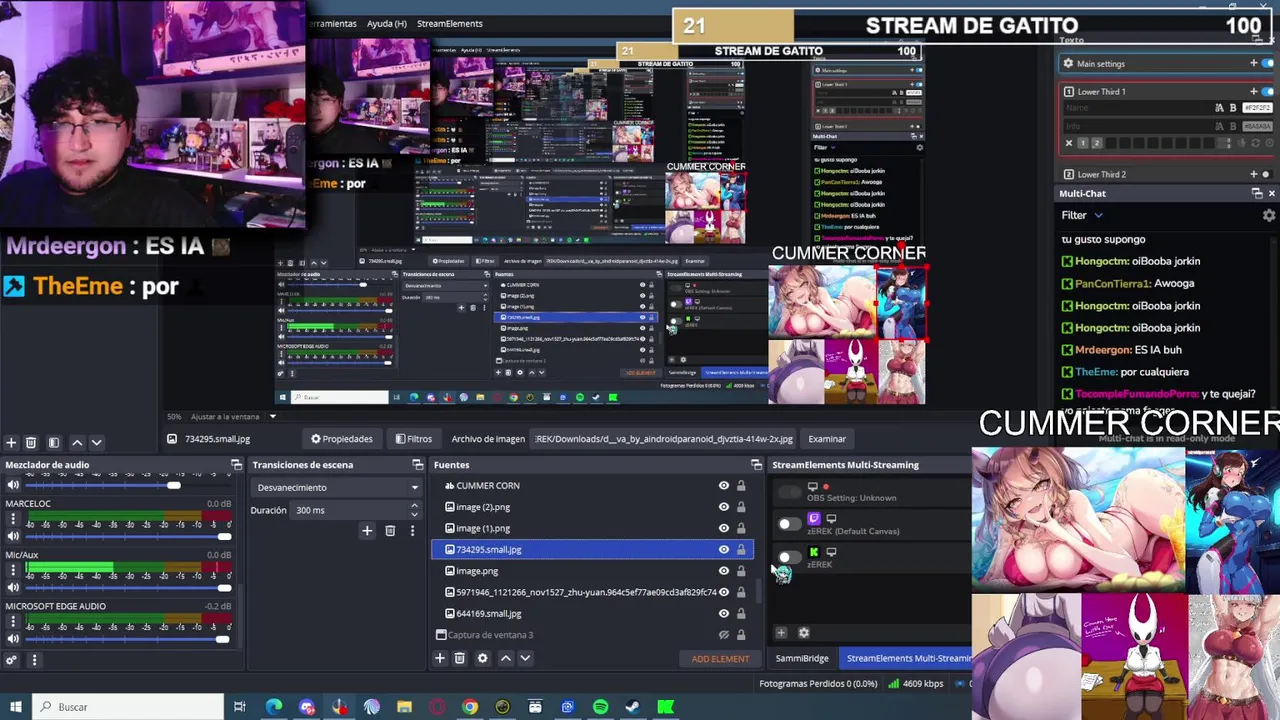Move the selected source down
The image size is (1280, 720).
[525, 658]
